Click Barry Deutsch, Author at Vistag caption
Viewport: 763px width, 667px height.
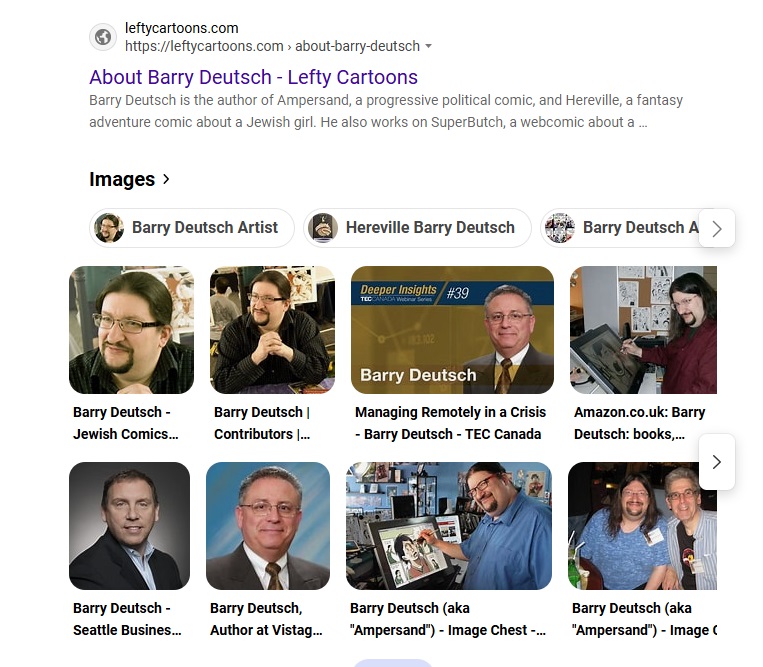(266, 619)
